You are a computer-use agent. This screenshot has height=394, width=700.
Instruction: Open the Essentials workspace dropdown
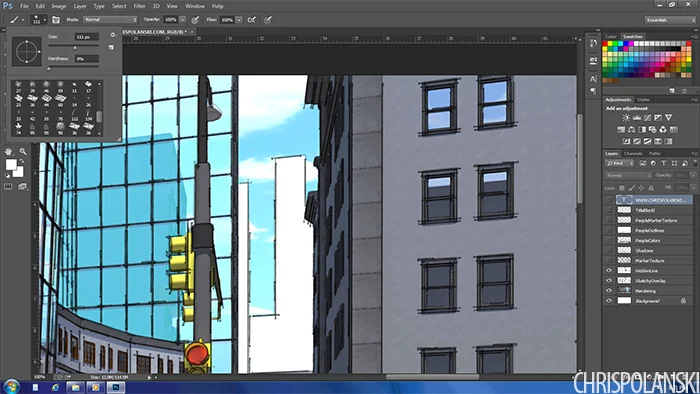pyautogui.click(x=670, y=20)
